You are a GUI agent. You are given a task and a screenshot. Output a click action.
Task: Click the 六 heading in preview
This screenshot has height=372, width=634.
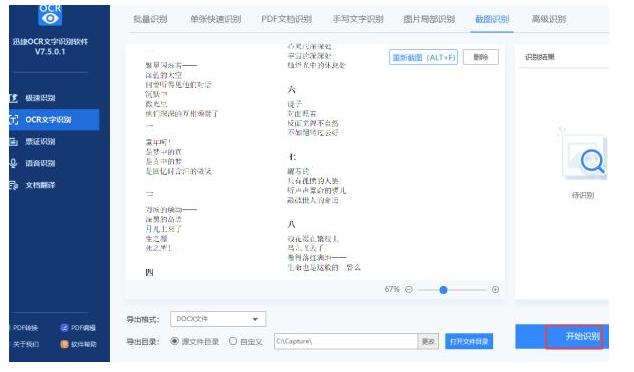292,89
